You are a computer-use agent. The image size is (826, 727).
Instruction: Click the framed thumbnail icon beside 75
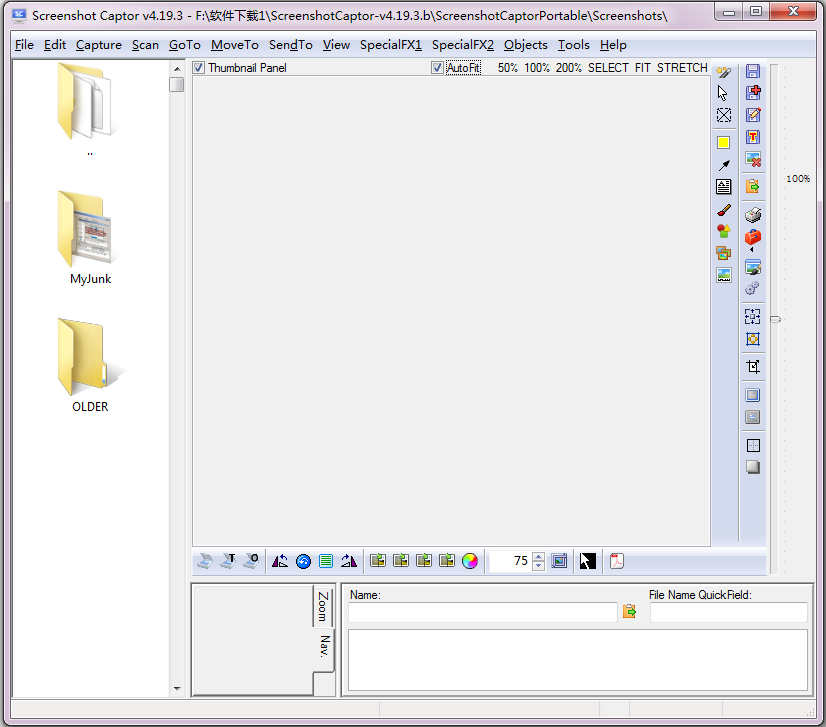pyautogui.click(x=559, y=562)
